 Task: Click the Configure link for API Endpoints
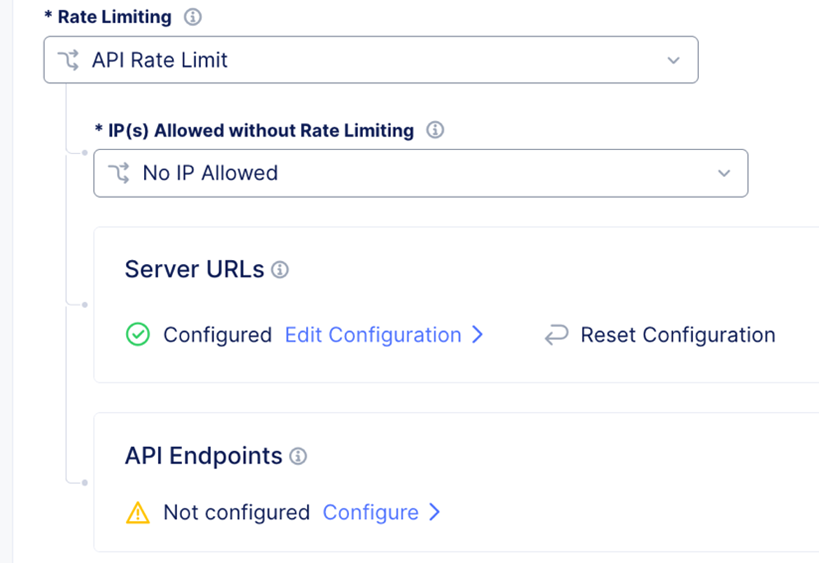tap(371, 512)
